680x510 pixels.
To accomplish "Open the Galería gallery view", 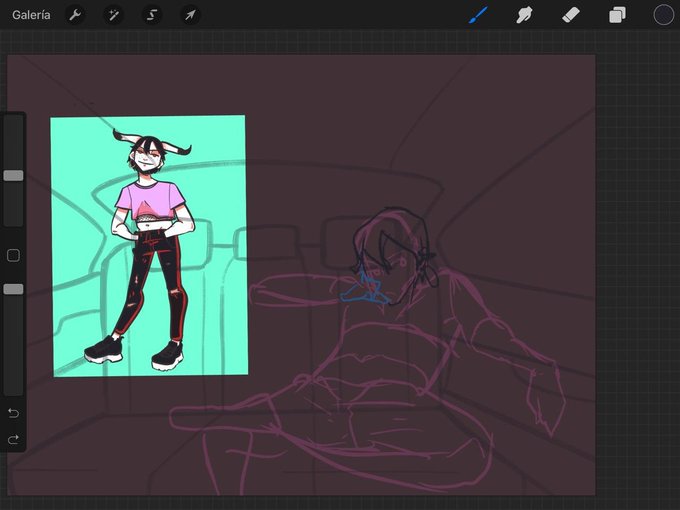I will point(31,15).
